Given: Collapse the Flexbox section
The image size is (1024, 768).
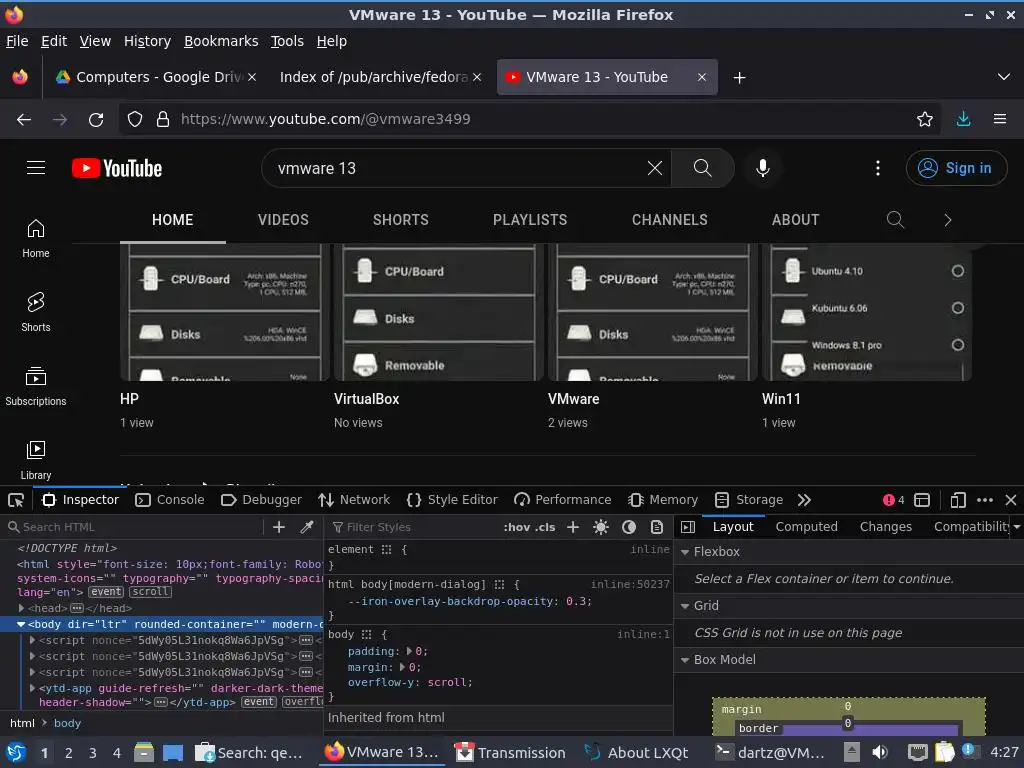Looking at the screenshot, I should click(685, 552).
